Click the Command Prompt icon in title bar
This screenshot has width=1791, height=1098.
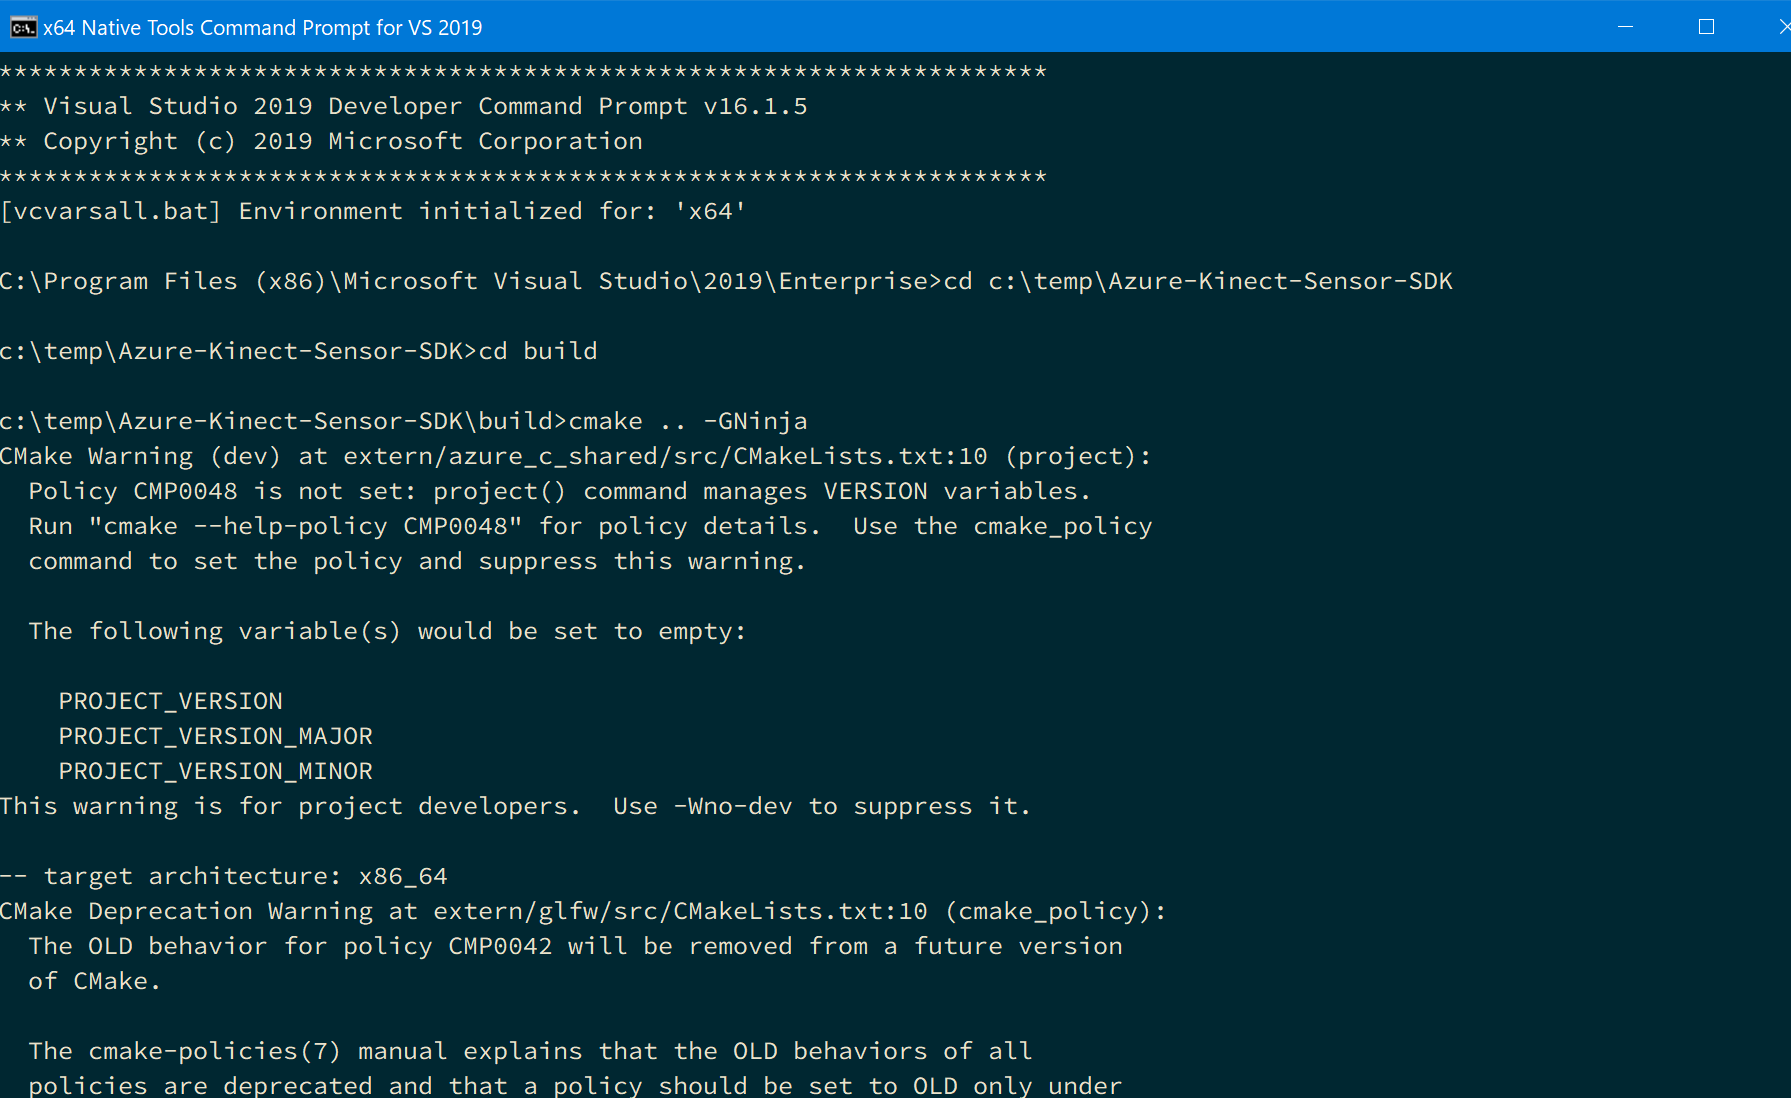(x=23, y=27)
